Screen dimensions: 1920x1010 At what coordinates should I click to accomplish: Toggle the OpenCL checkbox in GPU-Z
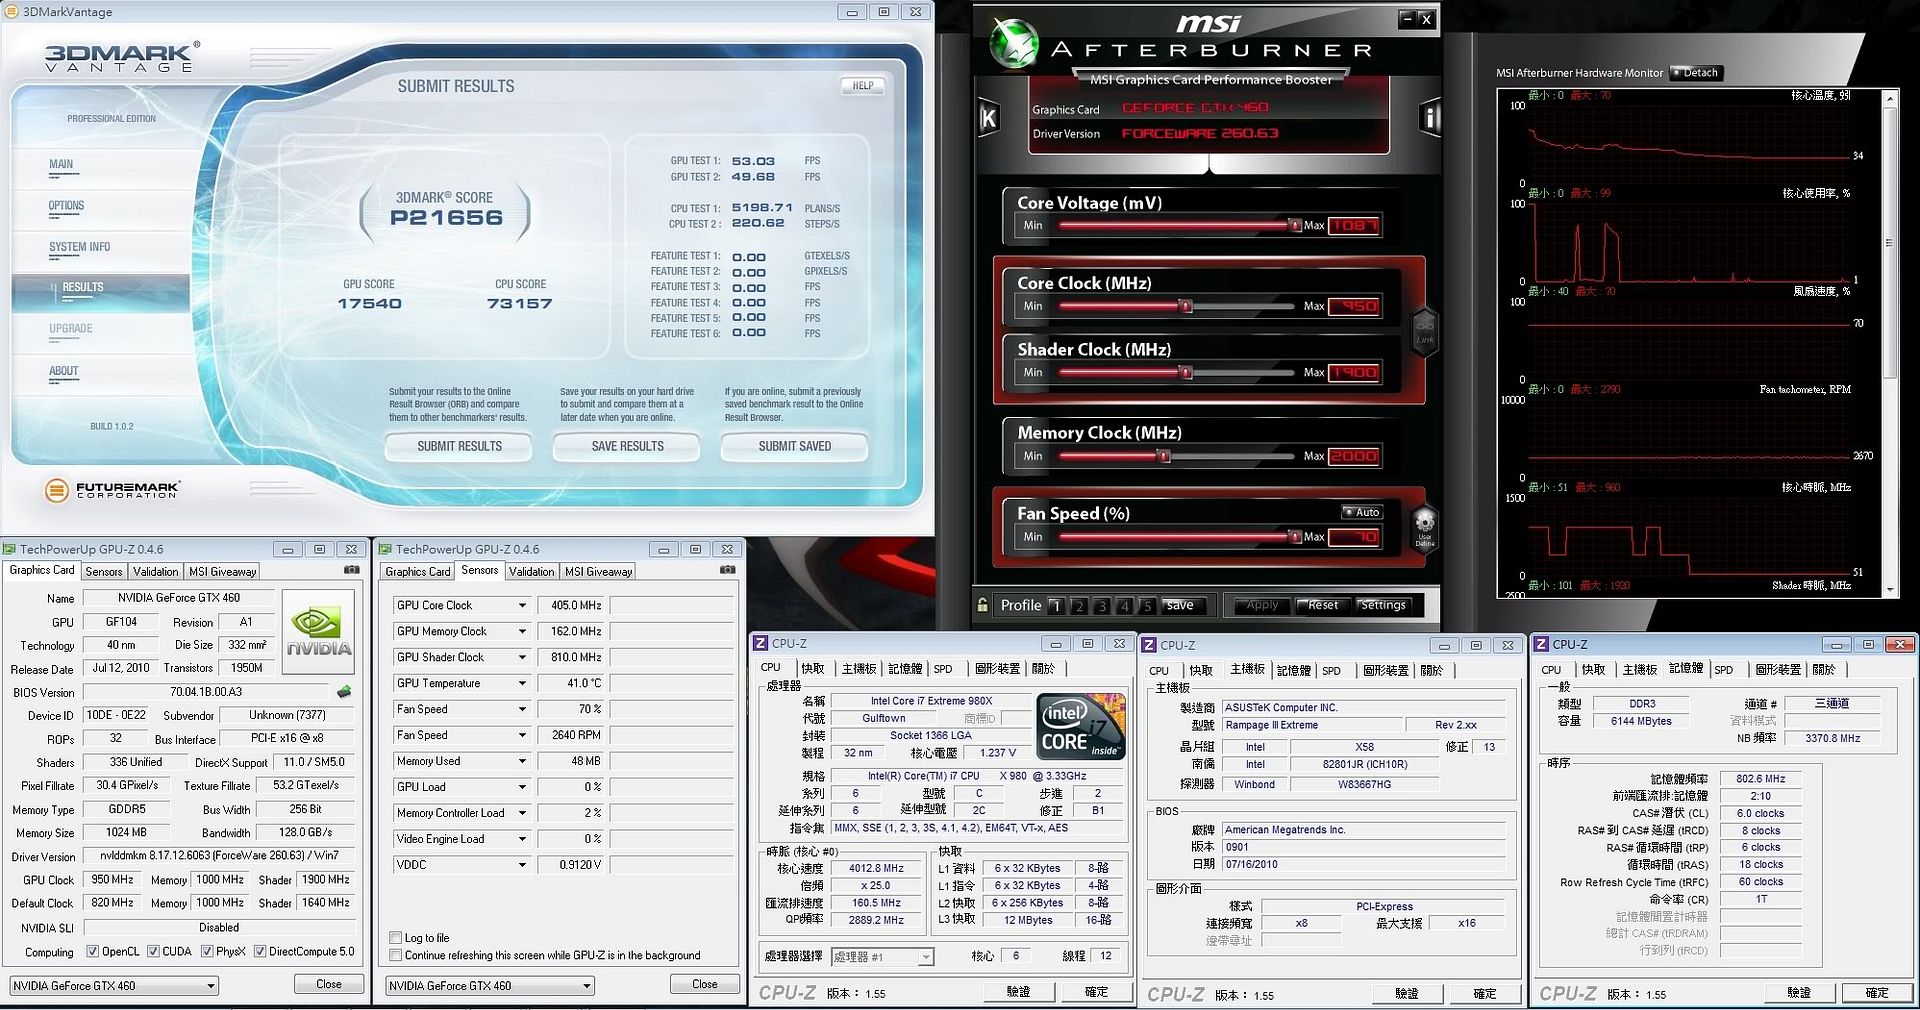[x=93, y=952]
